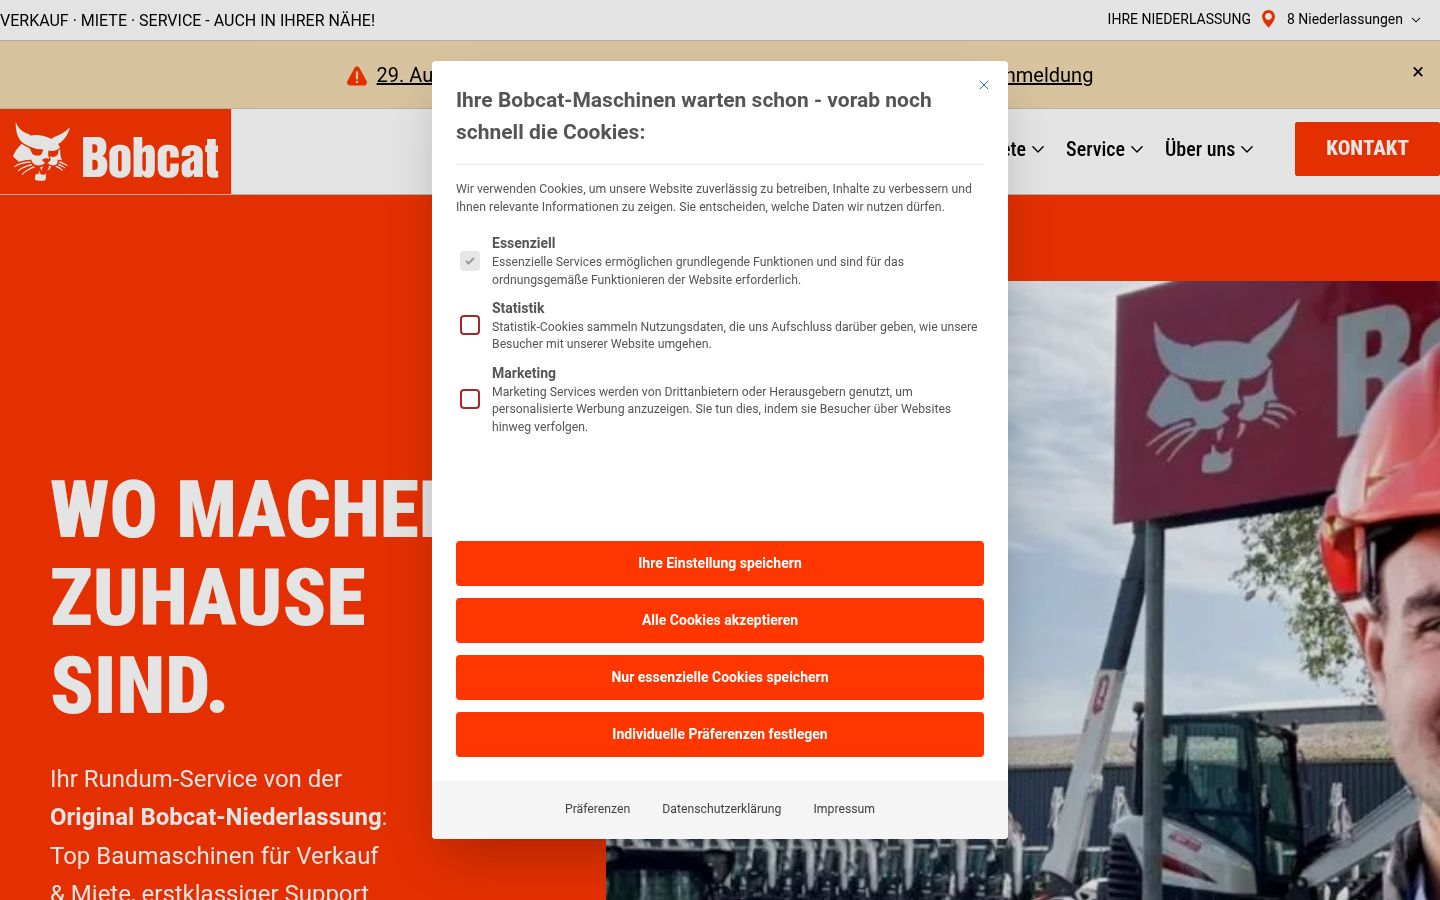This screenshot has width=1440, height=900.
Task: Open the Datenschutzerklärung link
Action: [721, 809]
